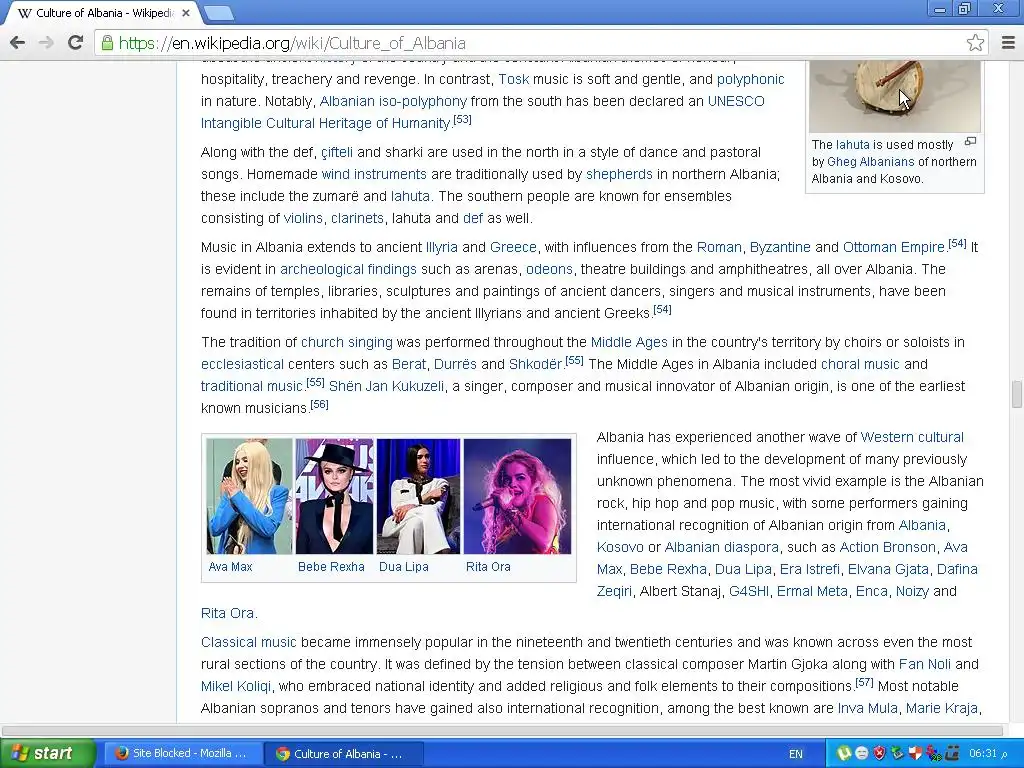This screenshot has height=768, width=1024.
Task: Open the Era Istrefi link
Action: click(810, 569)
